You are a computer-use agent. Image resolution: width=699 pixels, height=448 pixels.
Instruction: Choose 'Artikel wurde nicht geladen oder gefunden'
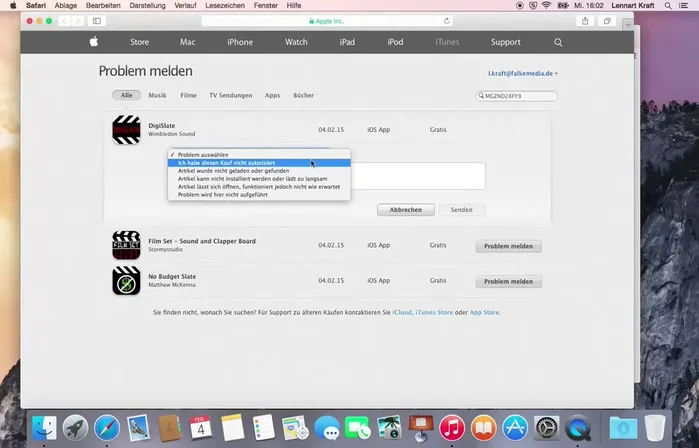click(233, 171)
